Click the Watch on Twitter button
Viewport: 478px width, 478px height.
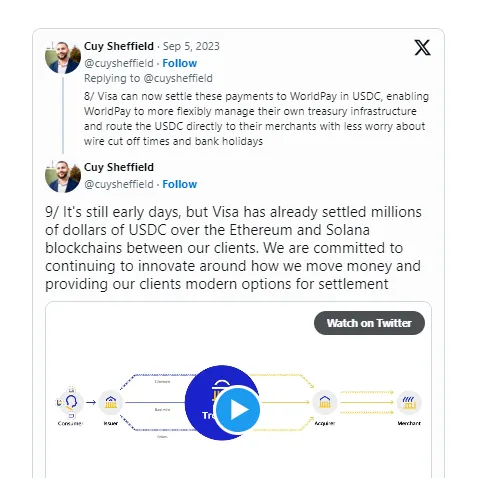click(x=369, y=323)
